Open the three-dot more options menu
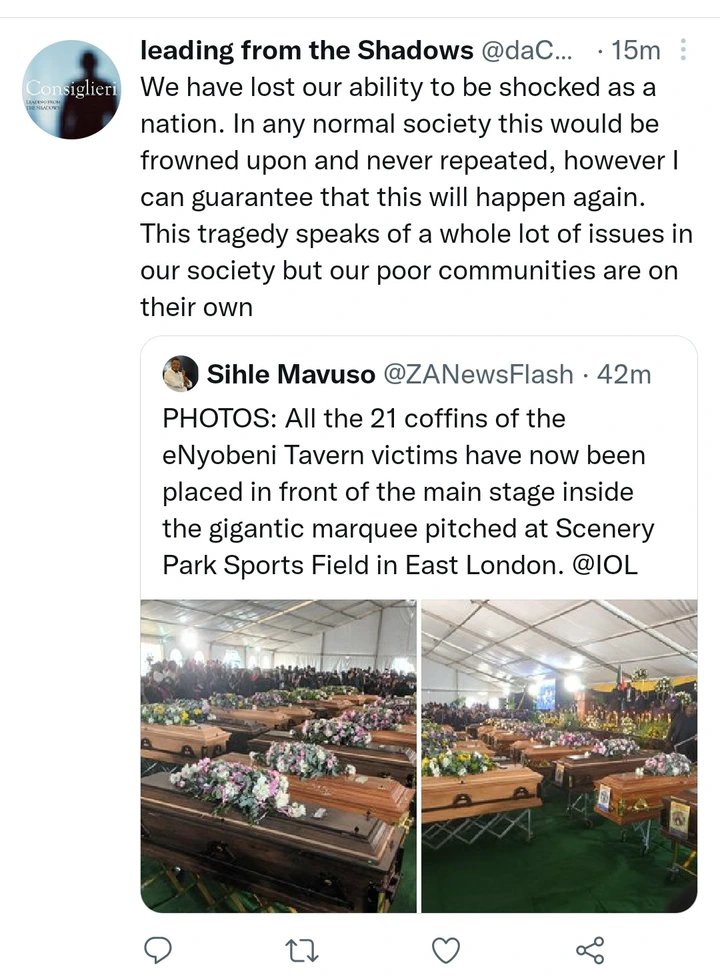This screenshot has height=977, width=720. point(683,50)
